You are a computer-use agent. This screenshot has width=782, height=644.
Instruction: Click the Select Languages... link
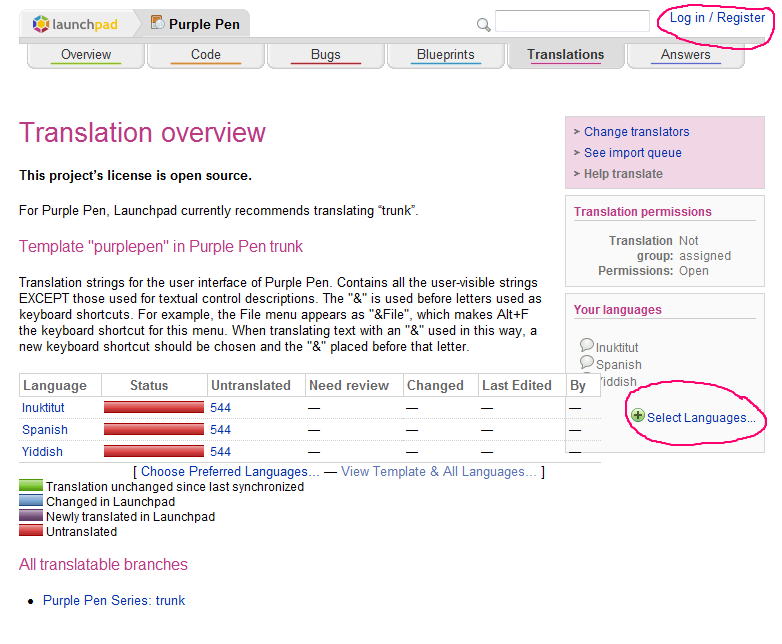[x=701, y=418]
